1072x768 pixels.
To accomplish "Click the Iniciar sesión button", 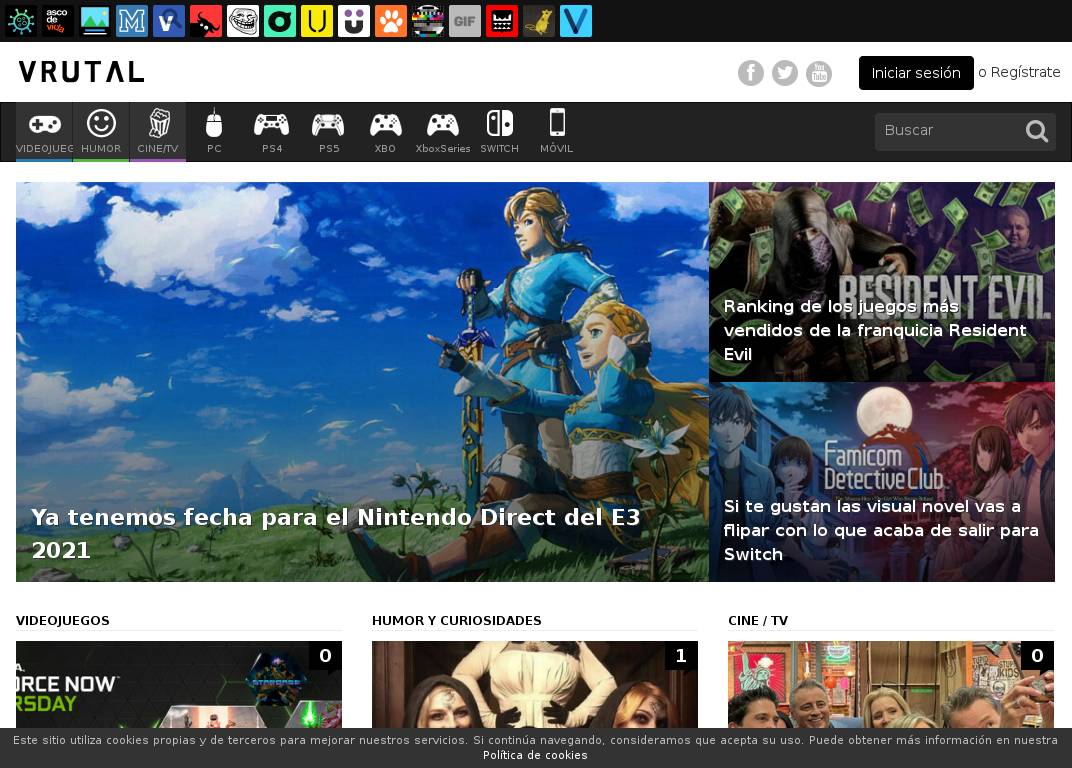I will coord(916,73).
